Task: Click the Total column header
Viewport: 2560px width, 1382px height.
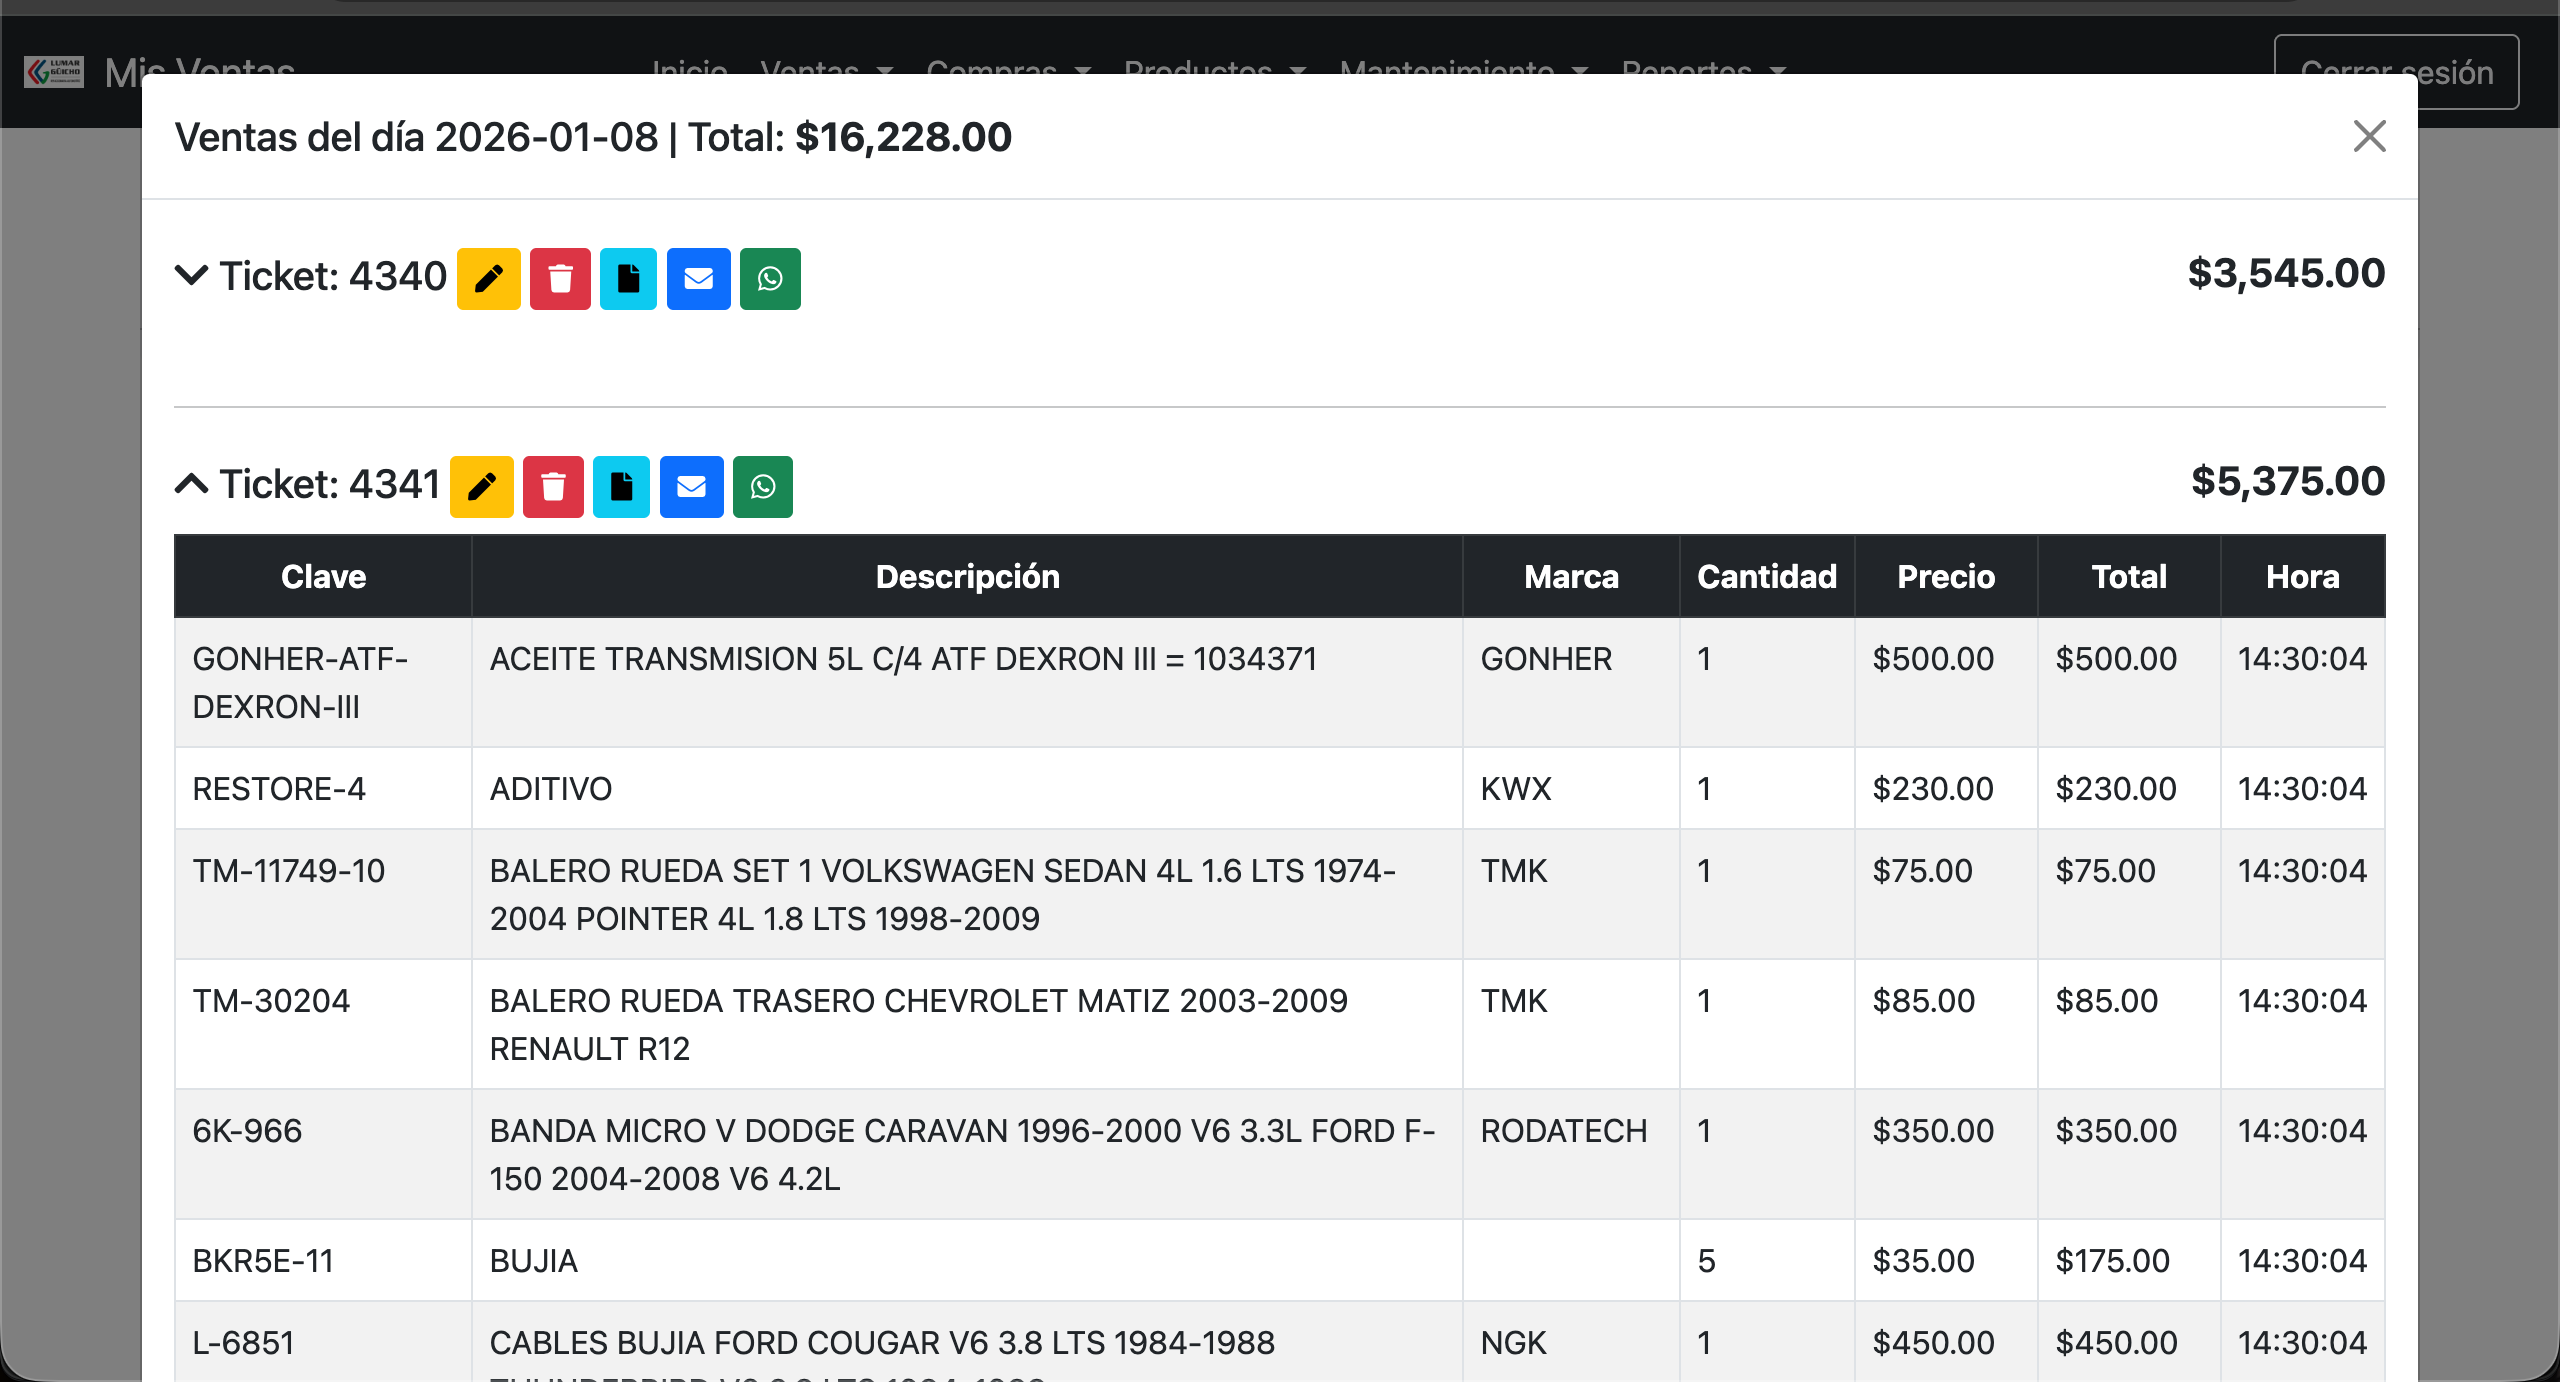Action: click(x=2129, y=577)
